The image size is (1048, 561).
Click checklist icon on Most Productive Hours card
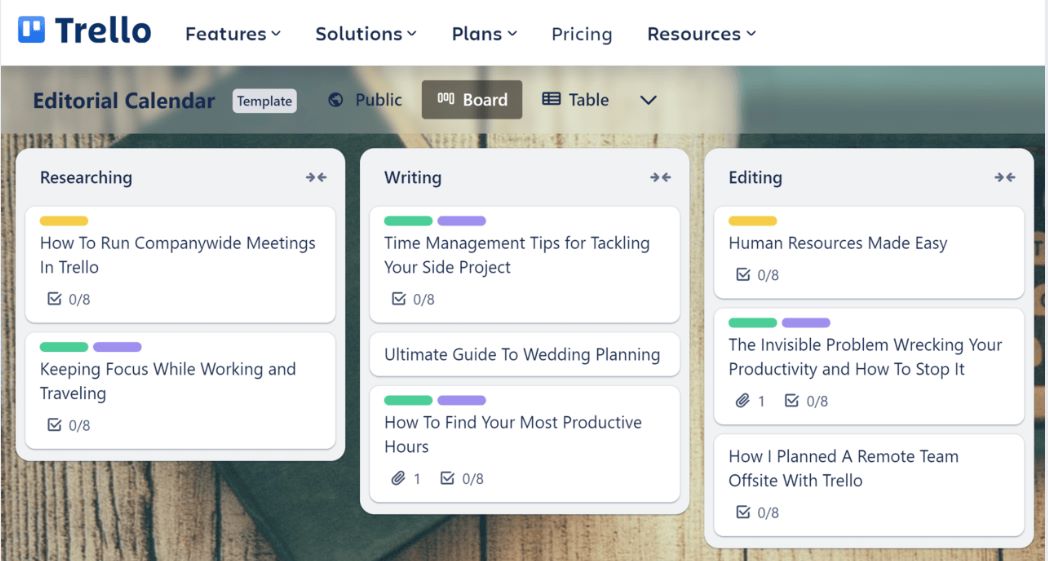447,478
